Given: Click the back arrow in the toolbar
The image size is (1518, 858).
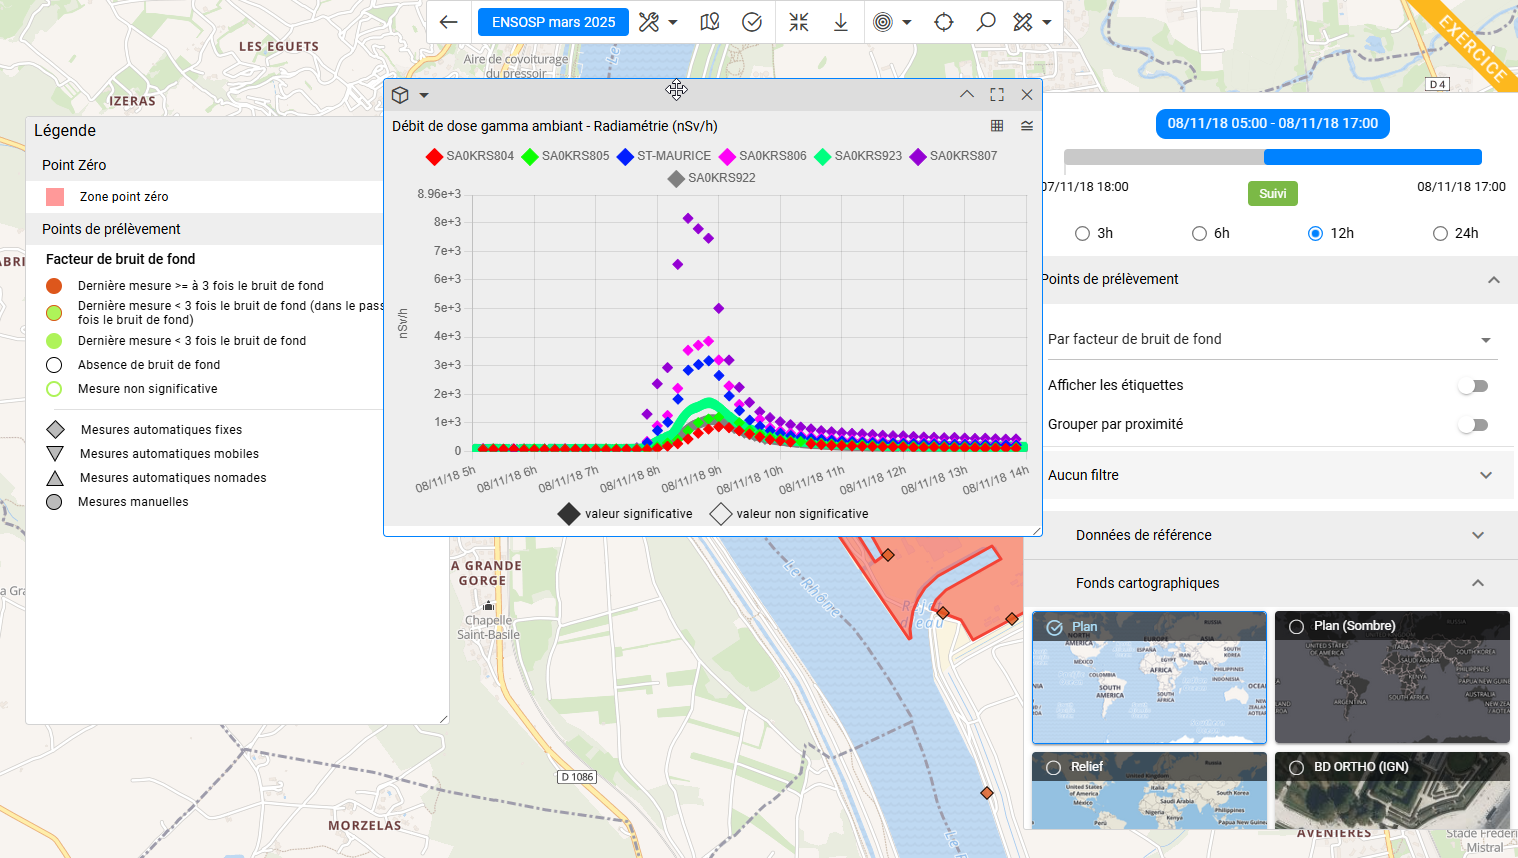Looking at the screenshot, I should click(449, 22).
